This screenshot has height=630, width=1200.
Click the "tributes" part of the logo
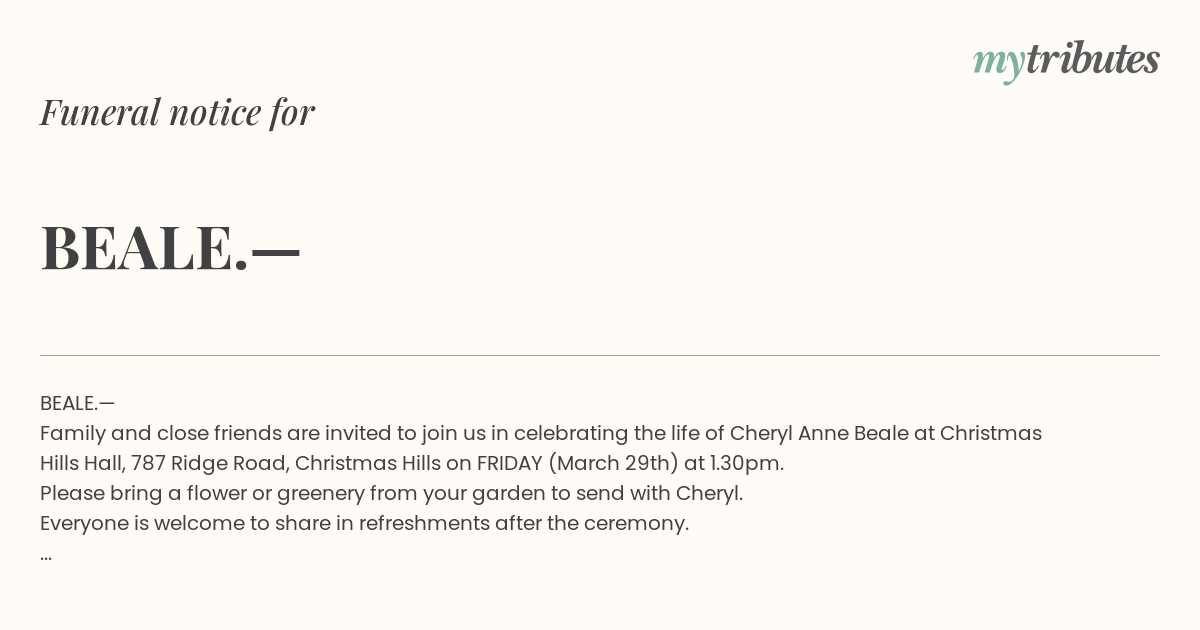1093,58
